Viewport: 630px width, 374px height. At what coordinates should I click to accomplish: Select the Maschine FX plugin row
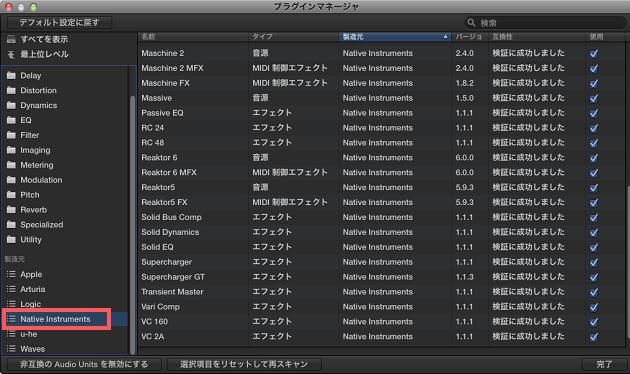coord(380,83)
